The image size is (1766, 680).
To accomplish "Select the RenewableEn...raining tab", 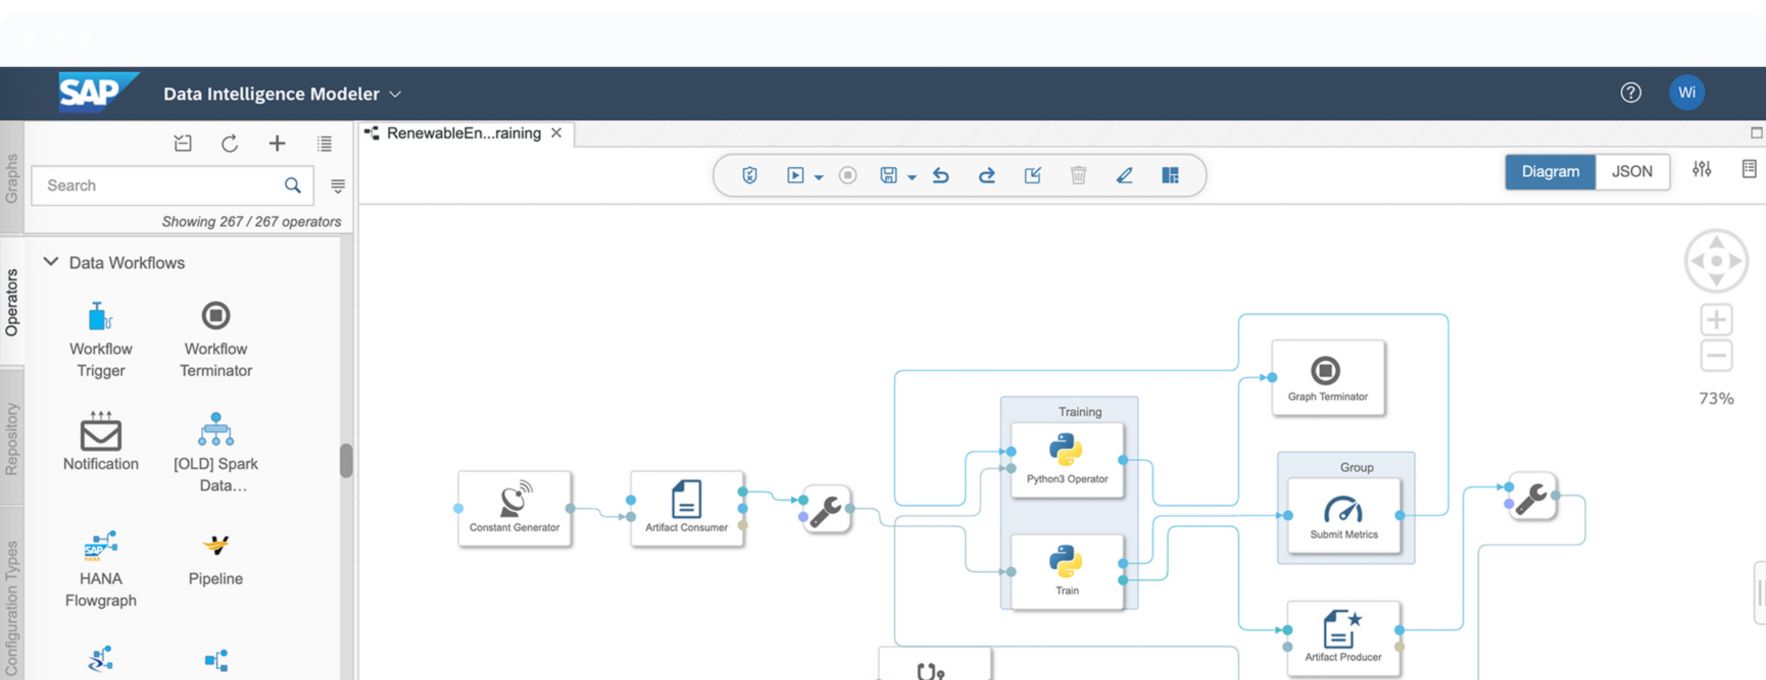I will coord(463,133).
